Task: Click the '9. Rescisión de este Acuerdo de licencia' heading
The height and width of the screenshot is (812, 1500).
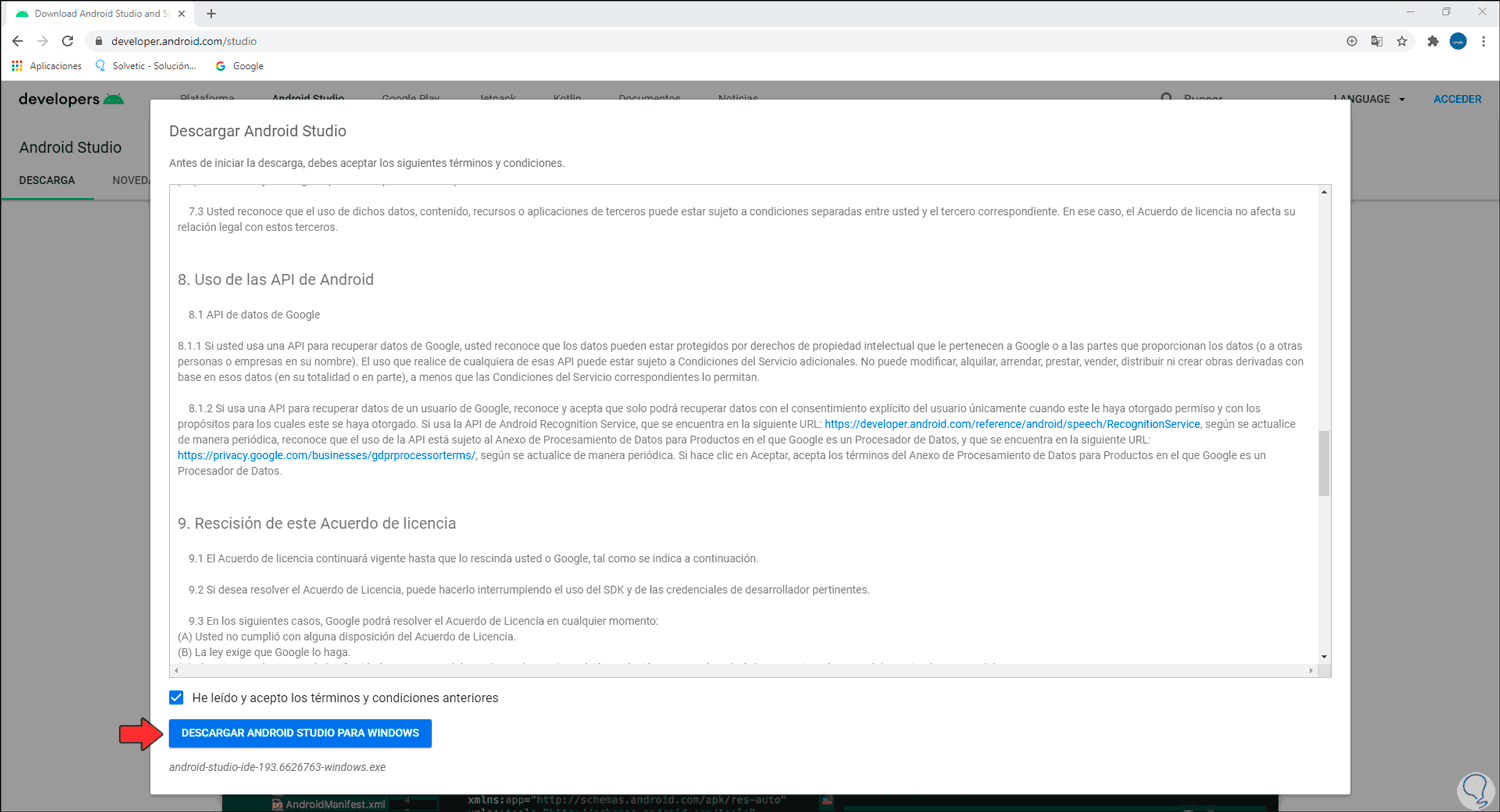Action: click(317, 523)
